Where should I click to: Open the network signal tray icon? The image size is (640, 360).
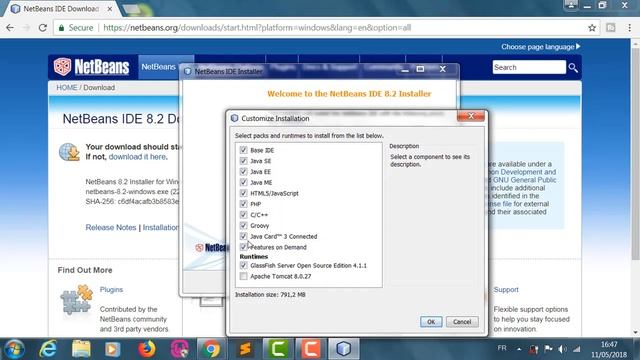pos(577,349)
